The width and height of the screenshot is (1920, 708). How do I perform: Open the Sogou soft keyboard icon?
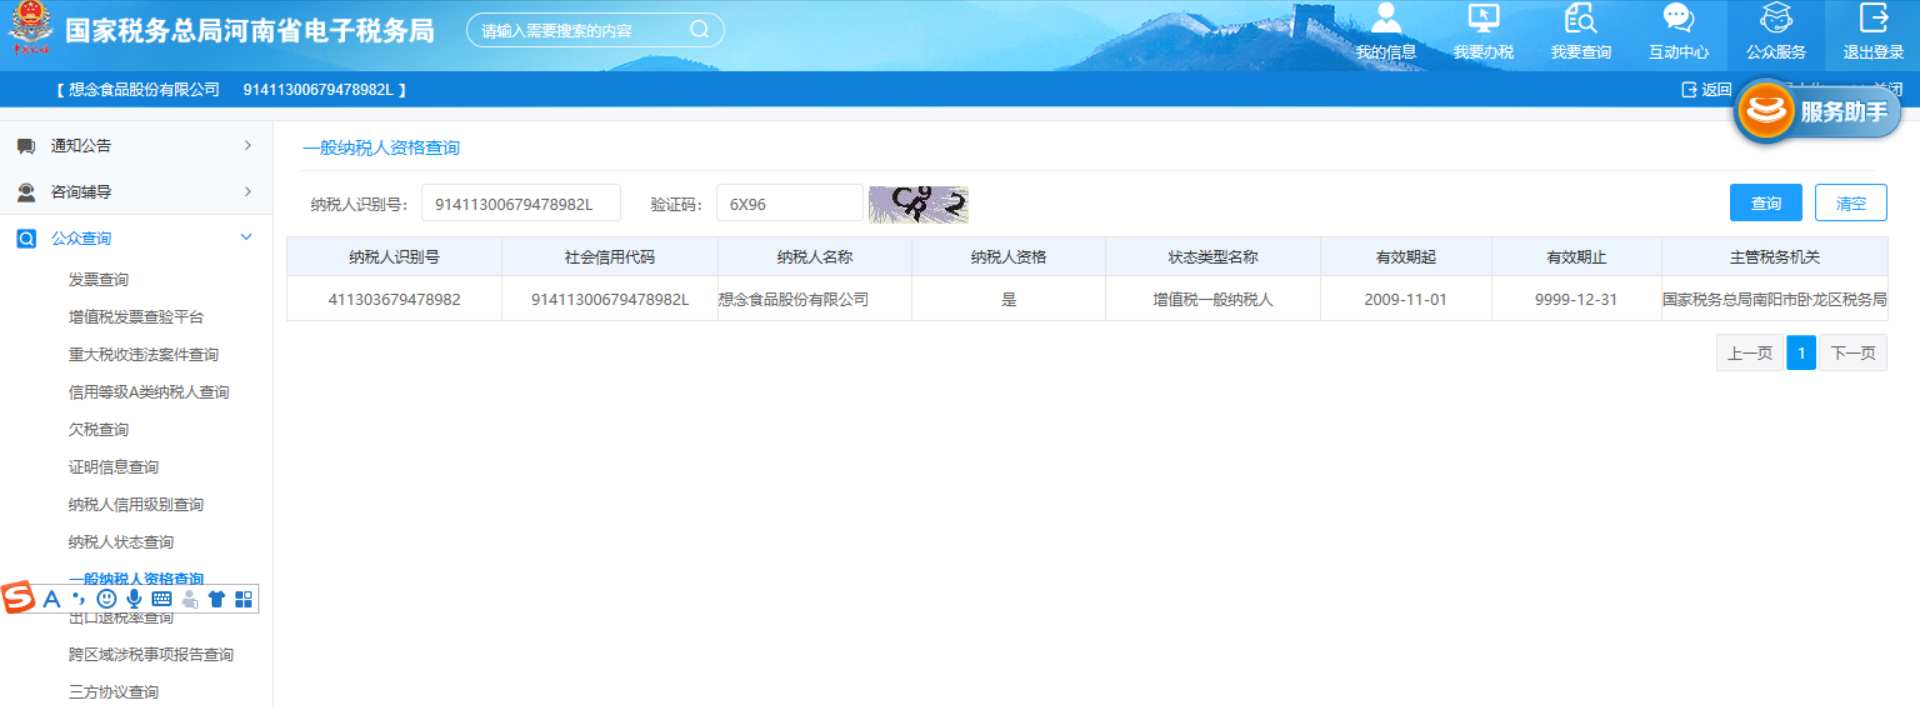[162, 599]
